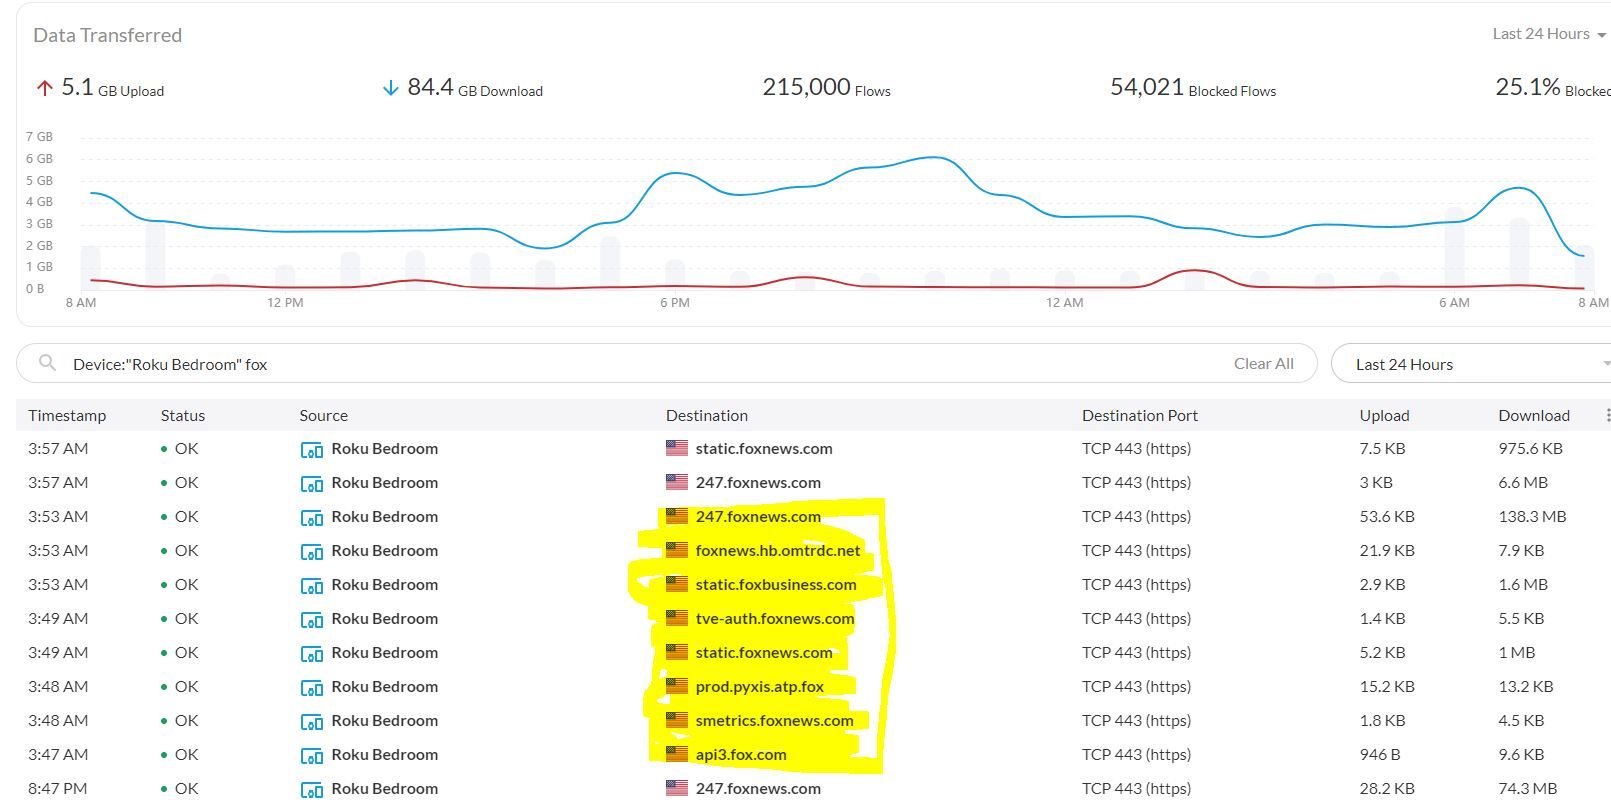Click the search magnifier icon
Image resolution: width=1611 pixels, height=807 pixels.
click(47, 363)
